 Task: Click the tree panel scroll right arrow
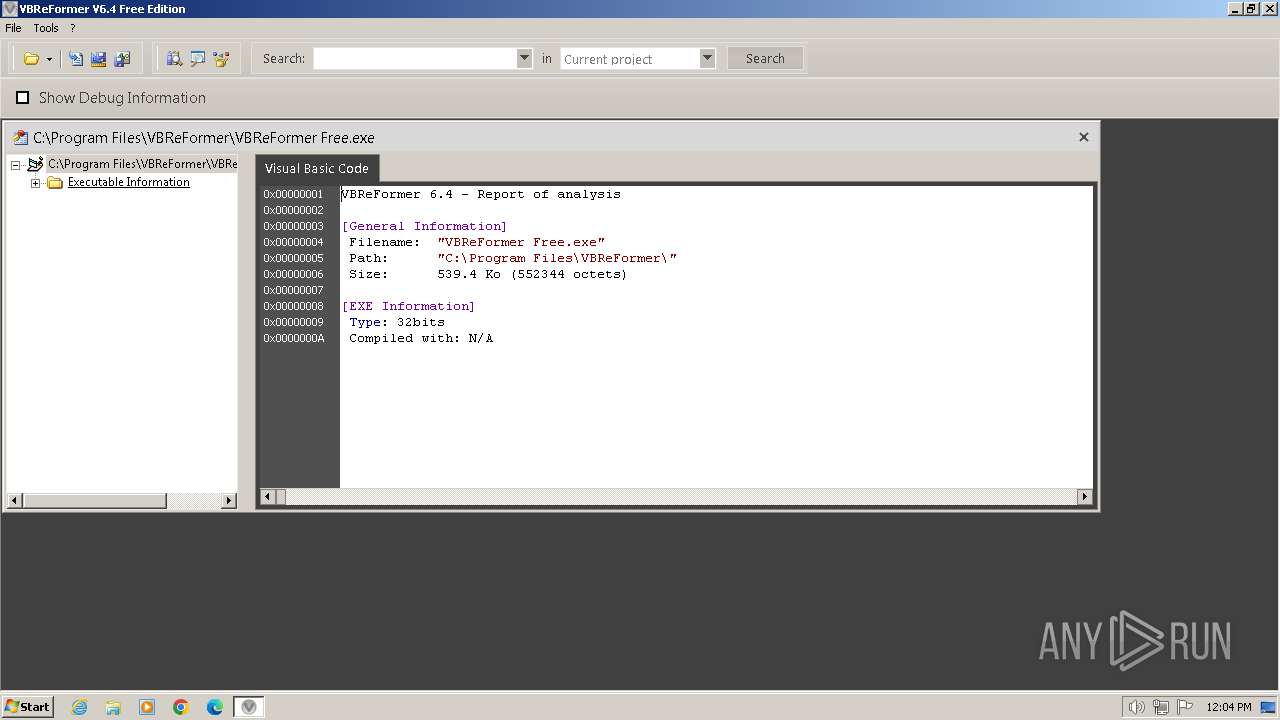pos(229,500)
